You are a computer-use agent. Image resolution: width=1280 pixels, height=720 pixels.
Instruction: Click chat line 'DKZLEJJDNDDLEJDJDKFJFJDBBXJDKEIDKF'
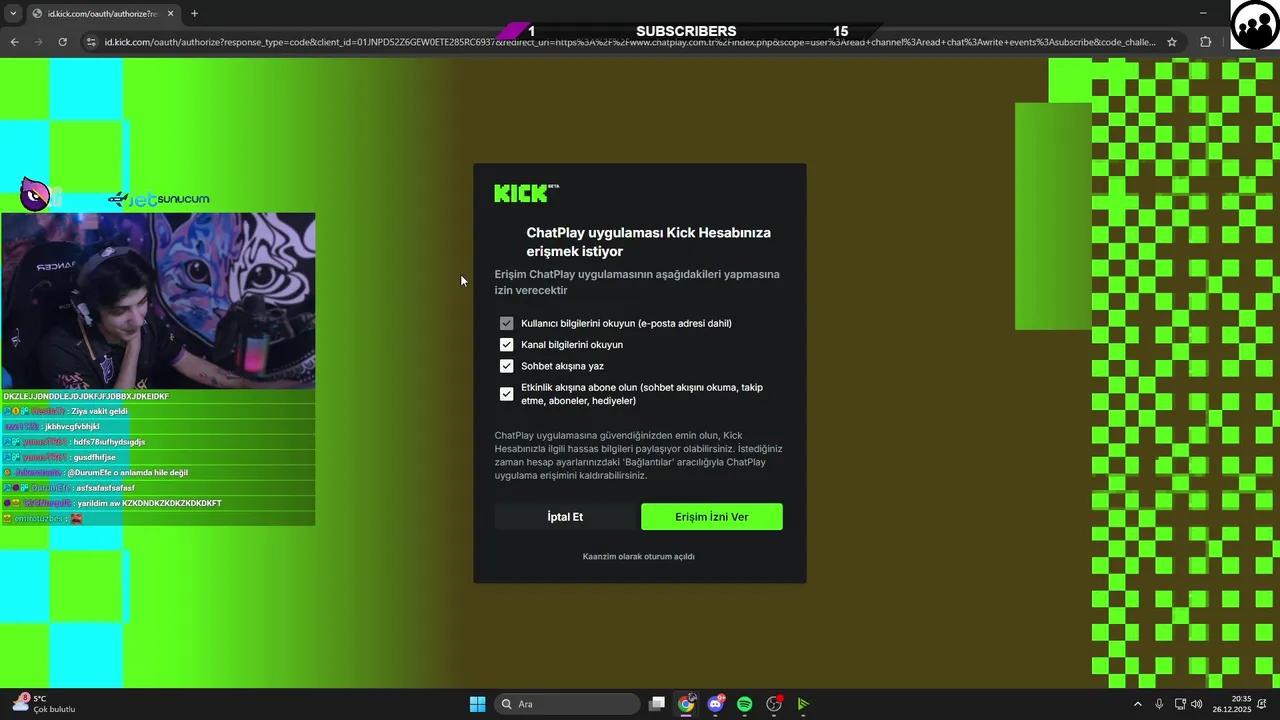(x=86, y=396)
